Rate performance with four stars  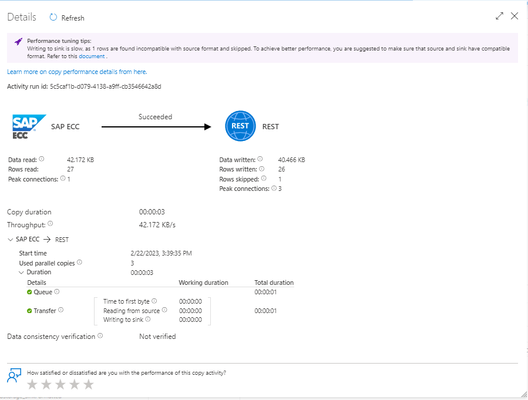point(74,384)
